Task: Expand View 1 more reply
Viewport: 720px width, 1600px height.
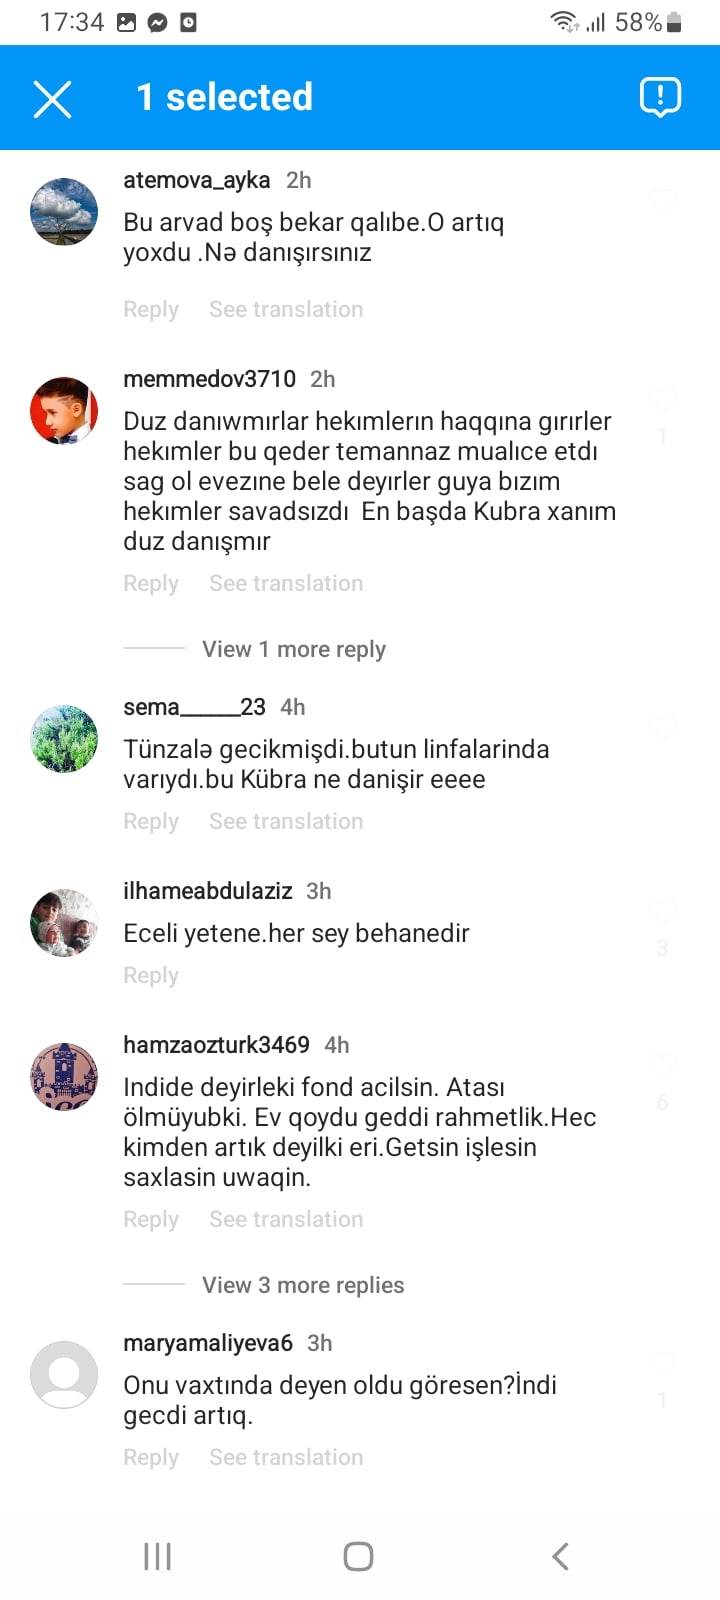Action: tap(294, 649)
